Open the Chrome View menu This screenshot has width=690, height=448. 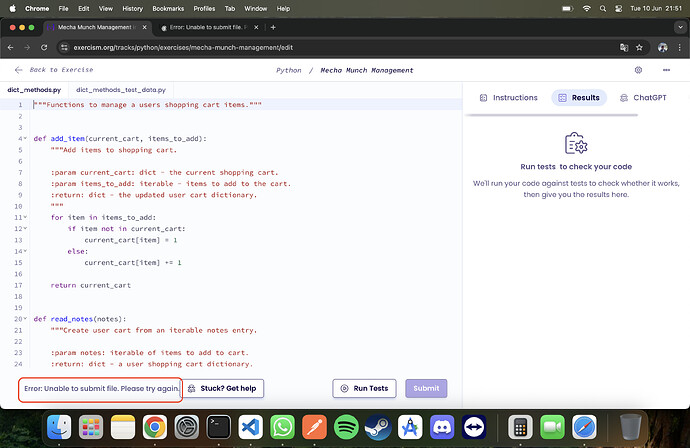click(x=106, y=8)
